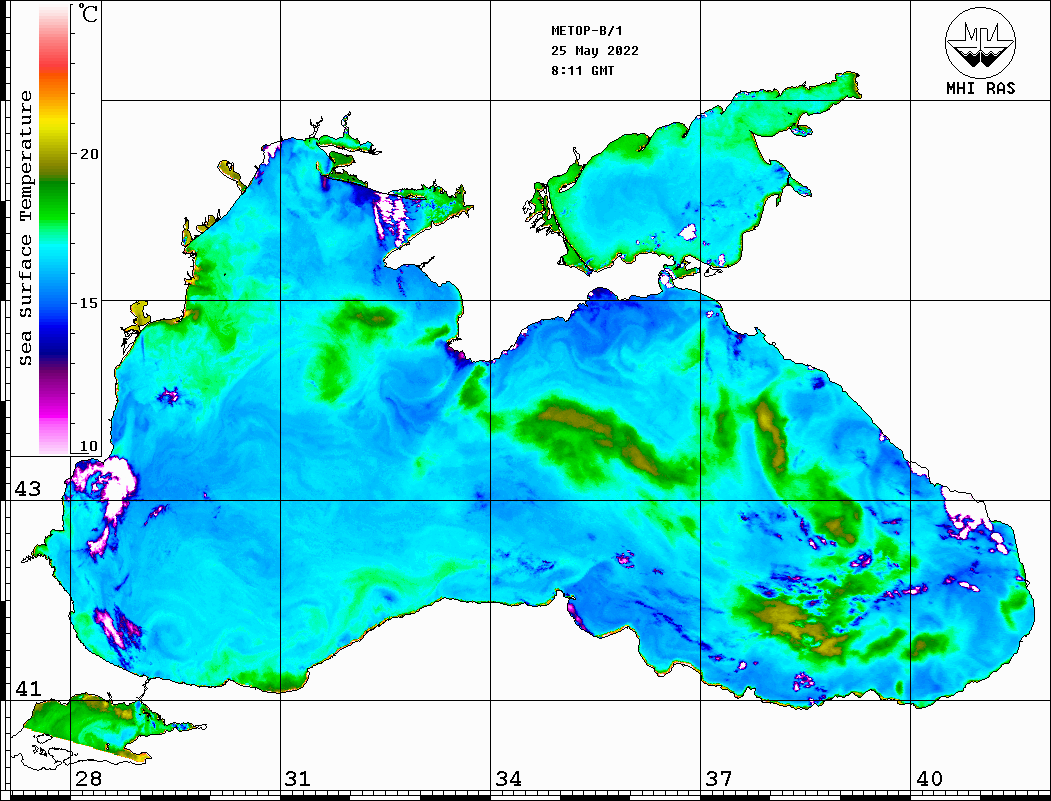Click the '10' colorbar tick value
The height and width of the screenshot is (801, 1051).
click(x=88, y=446)
